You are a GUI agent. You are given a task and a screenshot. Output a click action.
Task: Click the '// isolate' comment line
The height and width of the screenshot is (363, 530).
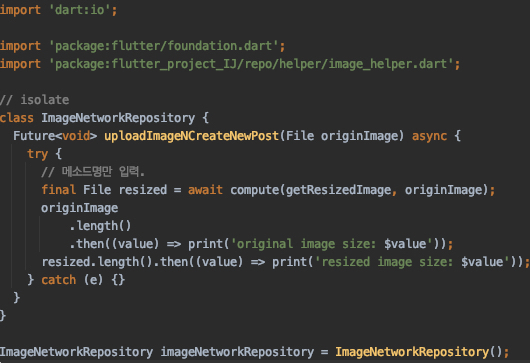click(x=34, y=100)
